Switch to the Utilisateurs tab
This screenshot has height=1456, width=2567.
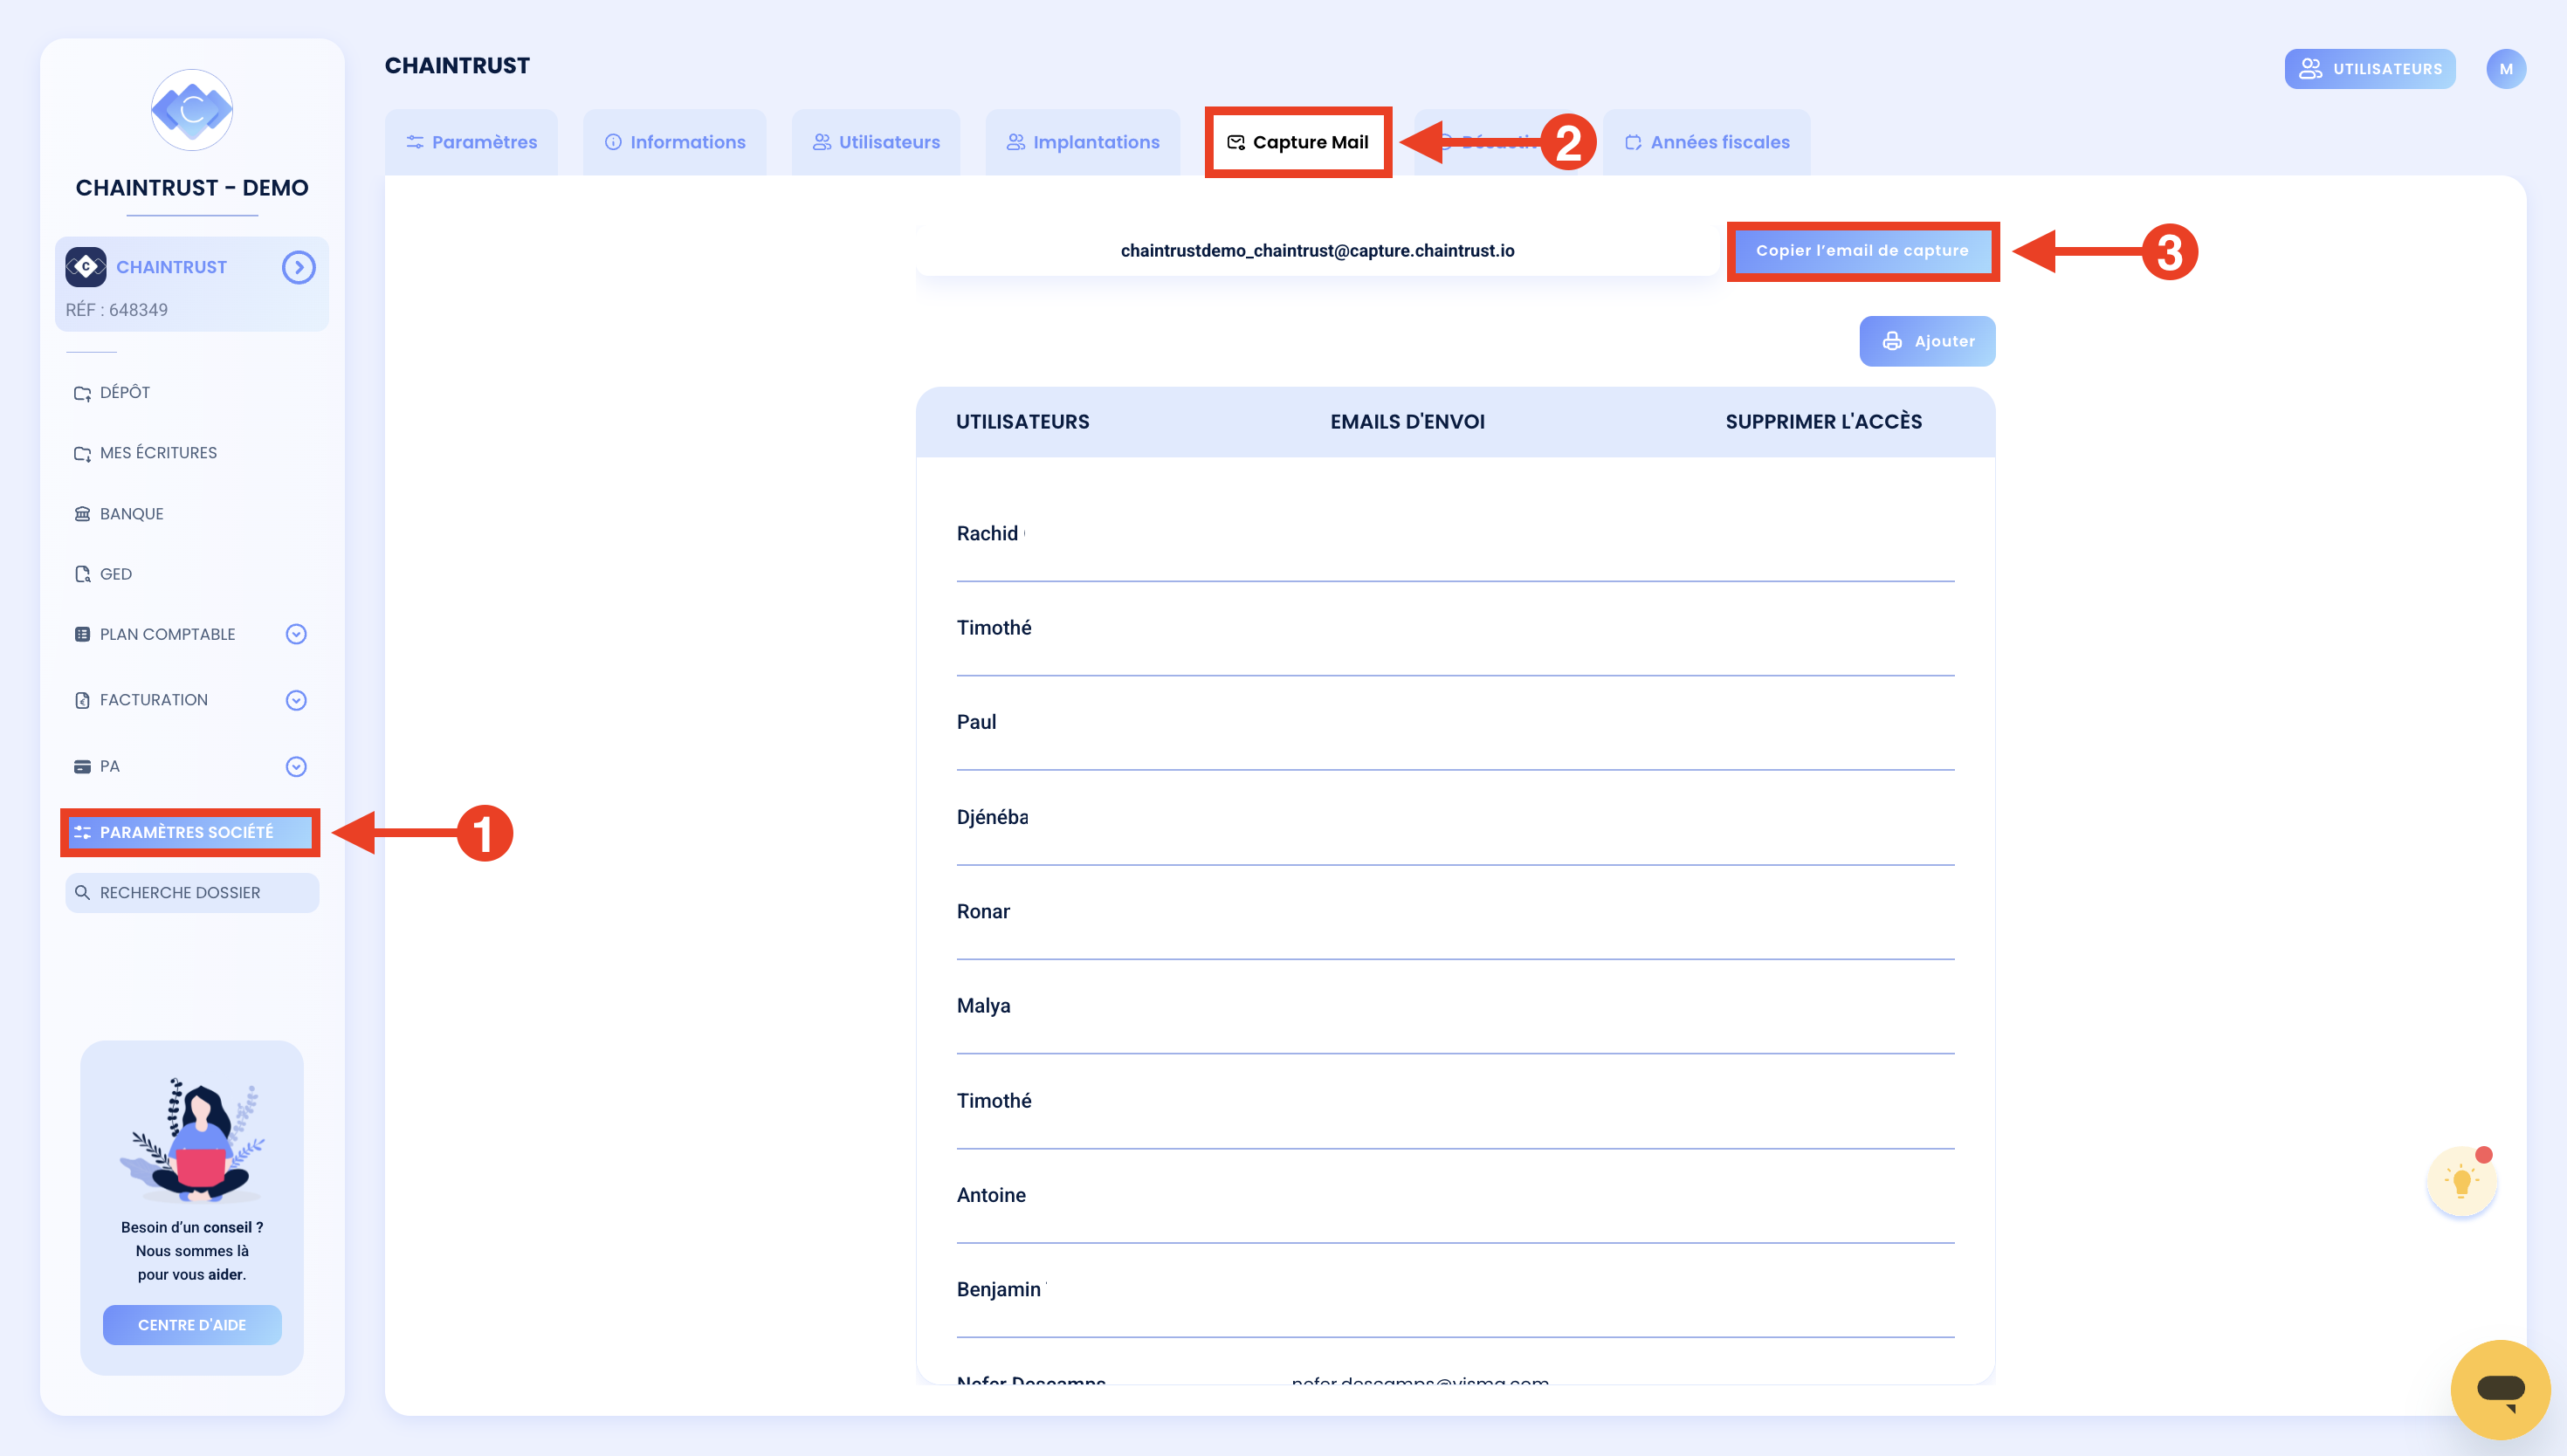tap(876, 142)
